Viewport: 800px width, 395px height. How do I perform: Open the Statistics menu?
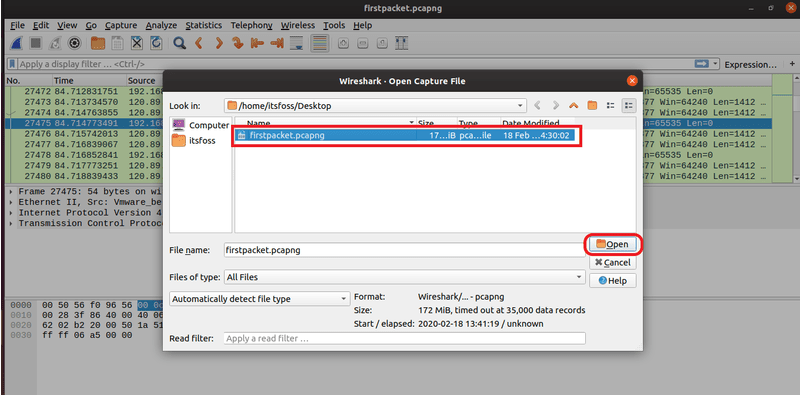pos(204,25)
